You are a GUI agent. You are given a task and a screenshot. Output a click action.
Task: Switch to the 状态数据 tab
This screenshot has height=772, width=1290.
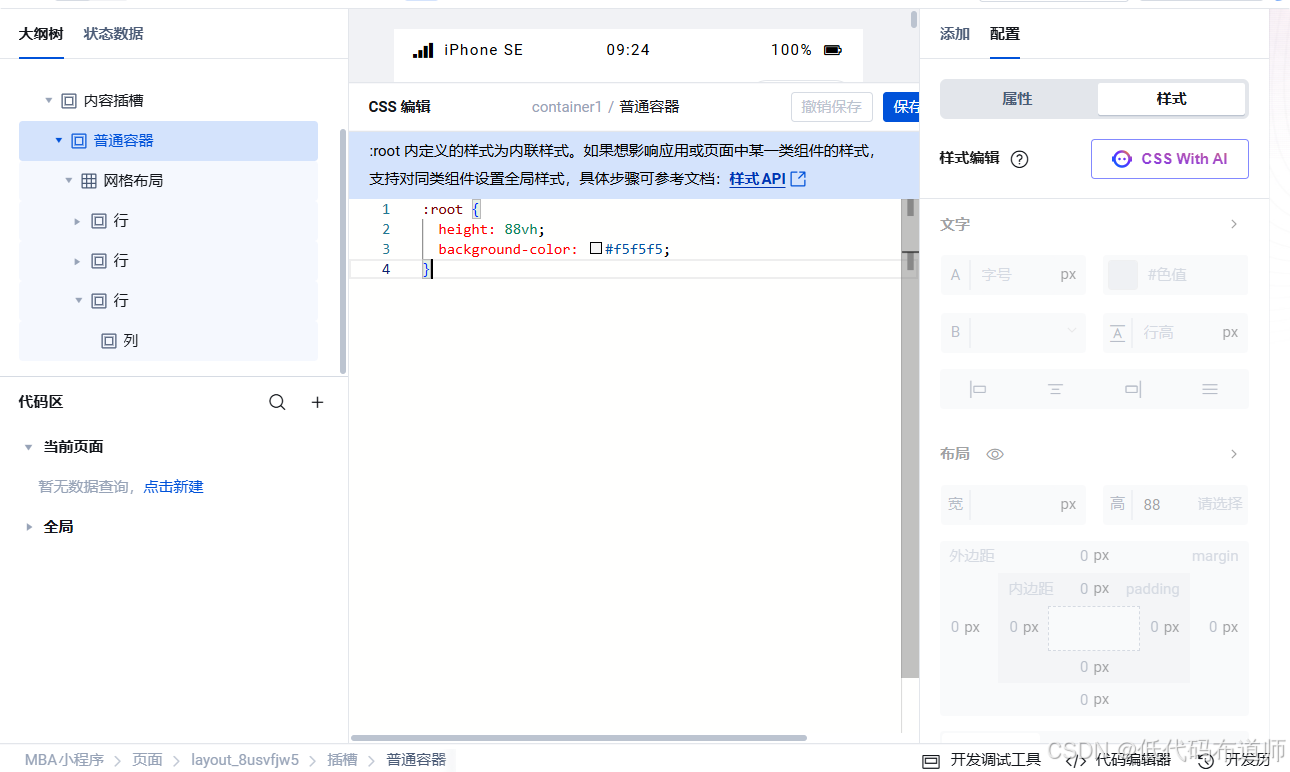pos(113,32)
